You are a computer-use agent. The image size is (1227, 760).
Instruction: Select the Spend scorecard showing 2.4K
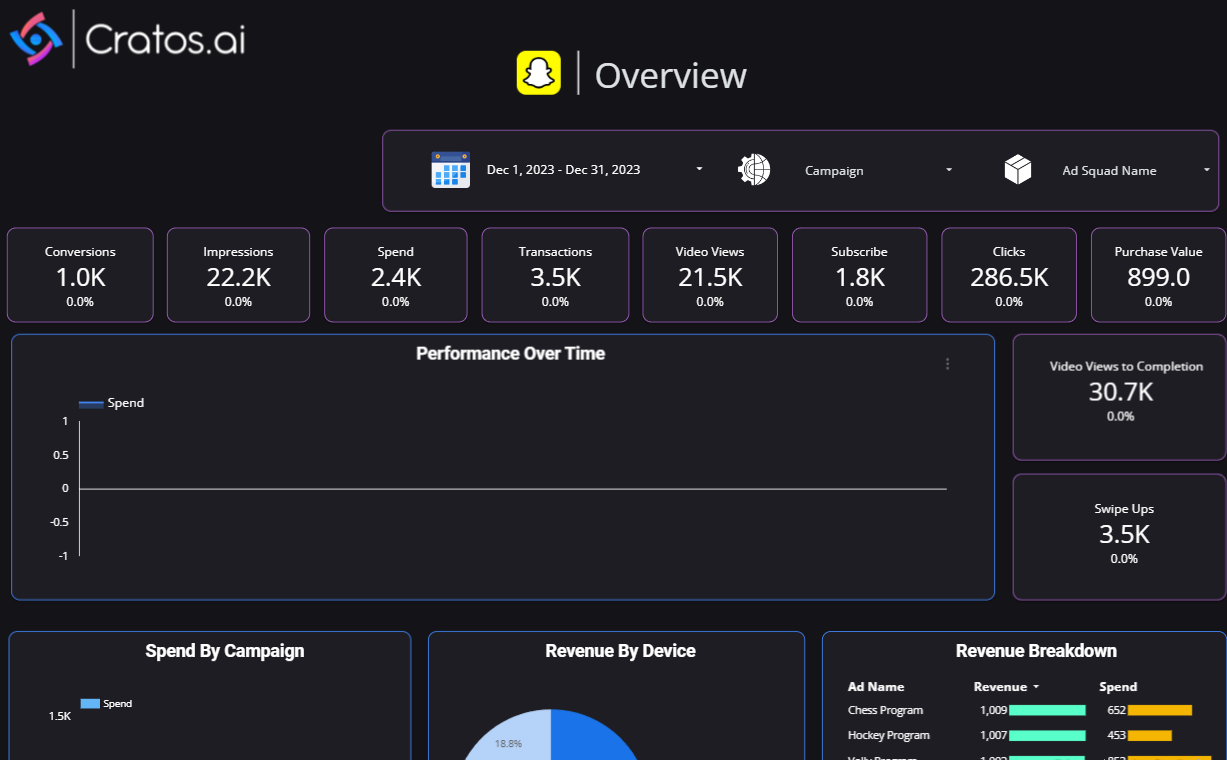(x=396, y=275)
